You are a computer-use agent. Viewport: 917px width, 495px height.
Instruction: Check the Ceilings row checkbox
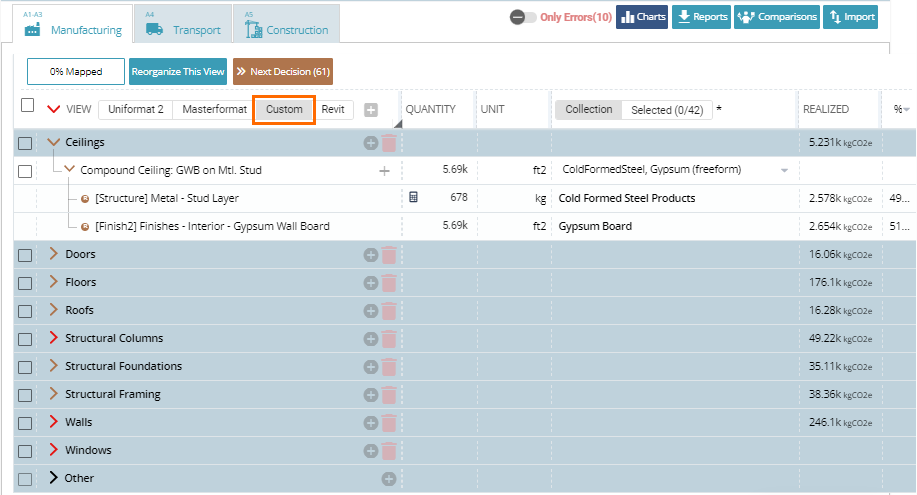(25, 143)
